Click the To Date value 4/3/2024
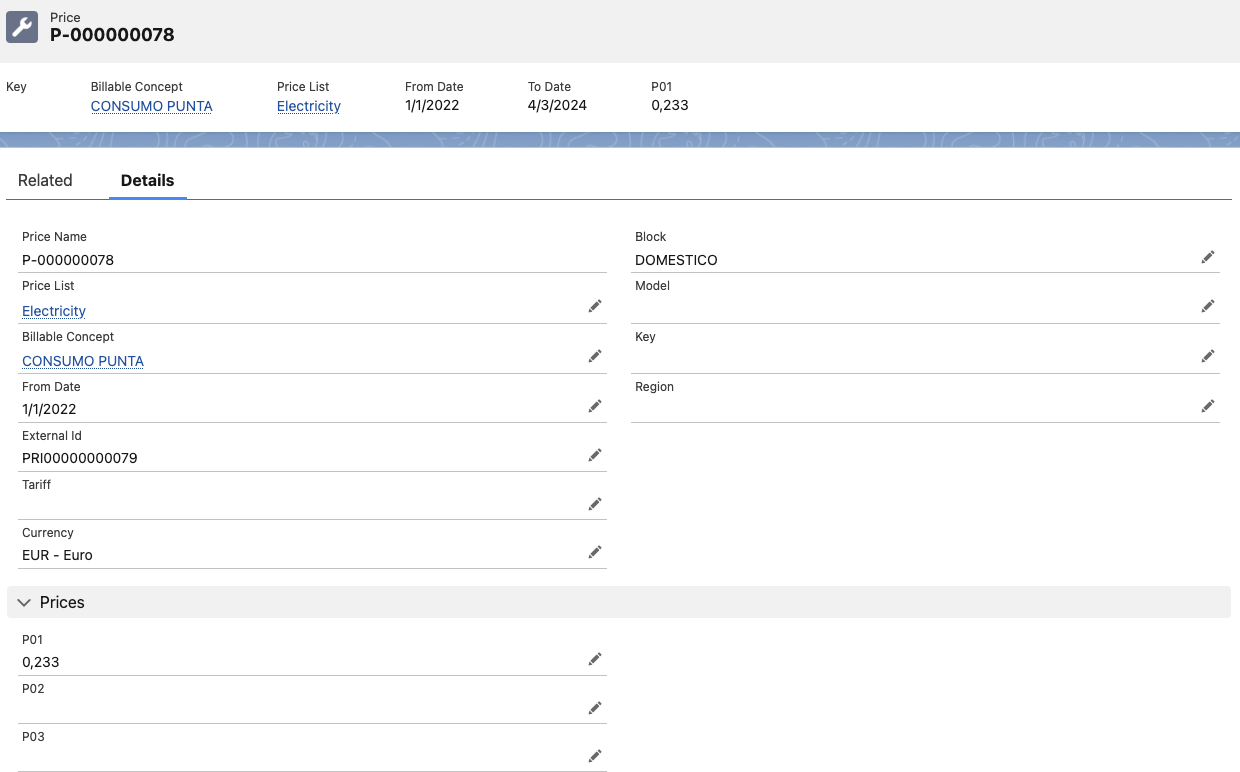The image size is (1240, 772). 557,105
